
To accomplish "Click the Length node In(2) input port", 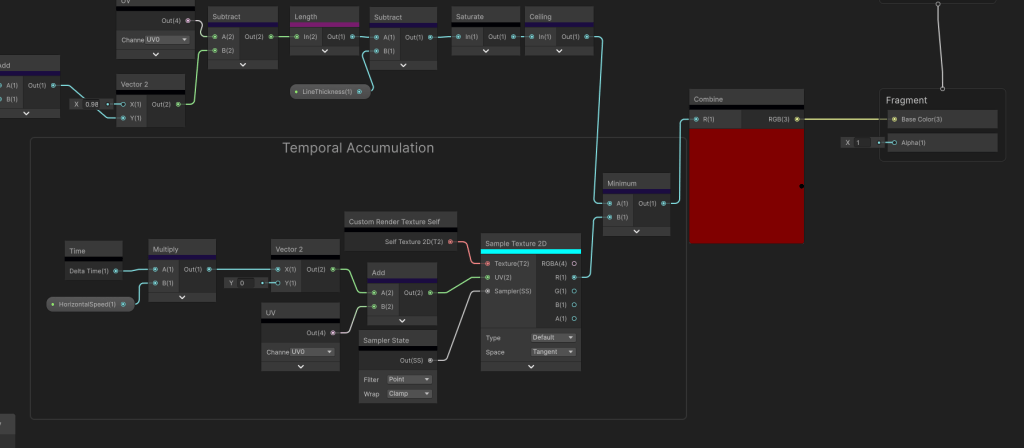I will point(296,37).
